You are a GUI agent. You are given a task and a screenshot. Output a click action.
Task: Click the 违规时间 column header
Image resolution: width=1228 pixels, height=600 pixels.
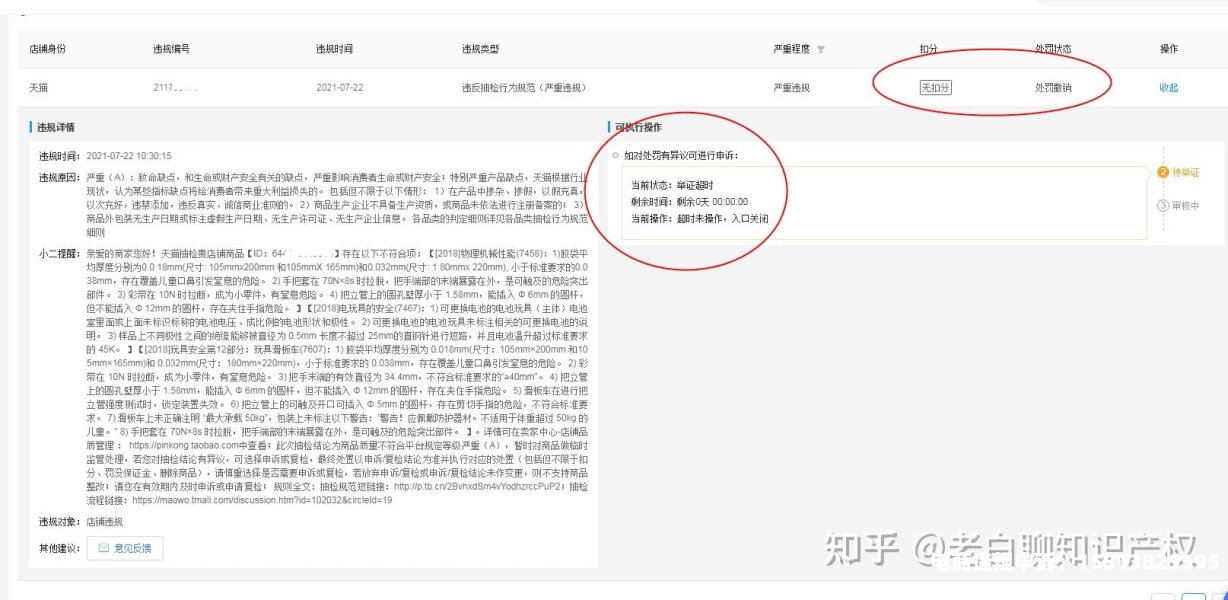point(334,49)
